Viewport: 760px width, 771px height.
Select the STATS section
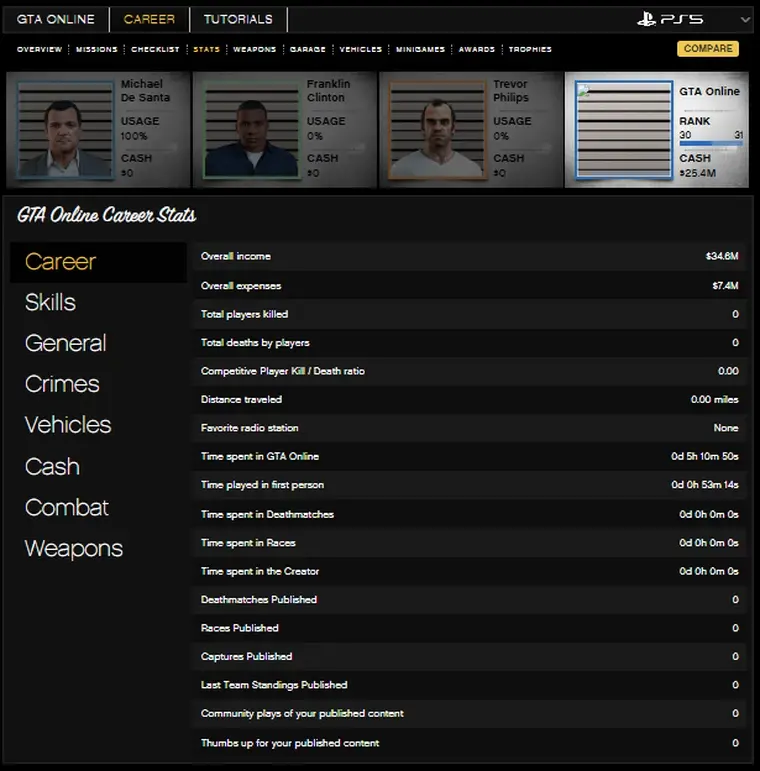coord(206,49)
